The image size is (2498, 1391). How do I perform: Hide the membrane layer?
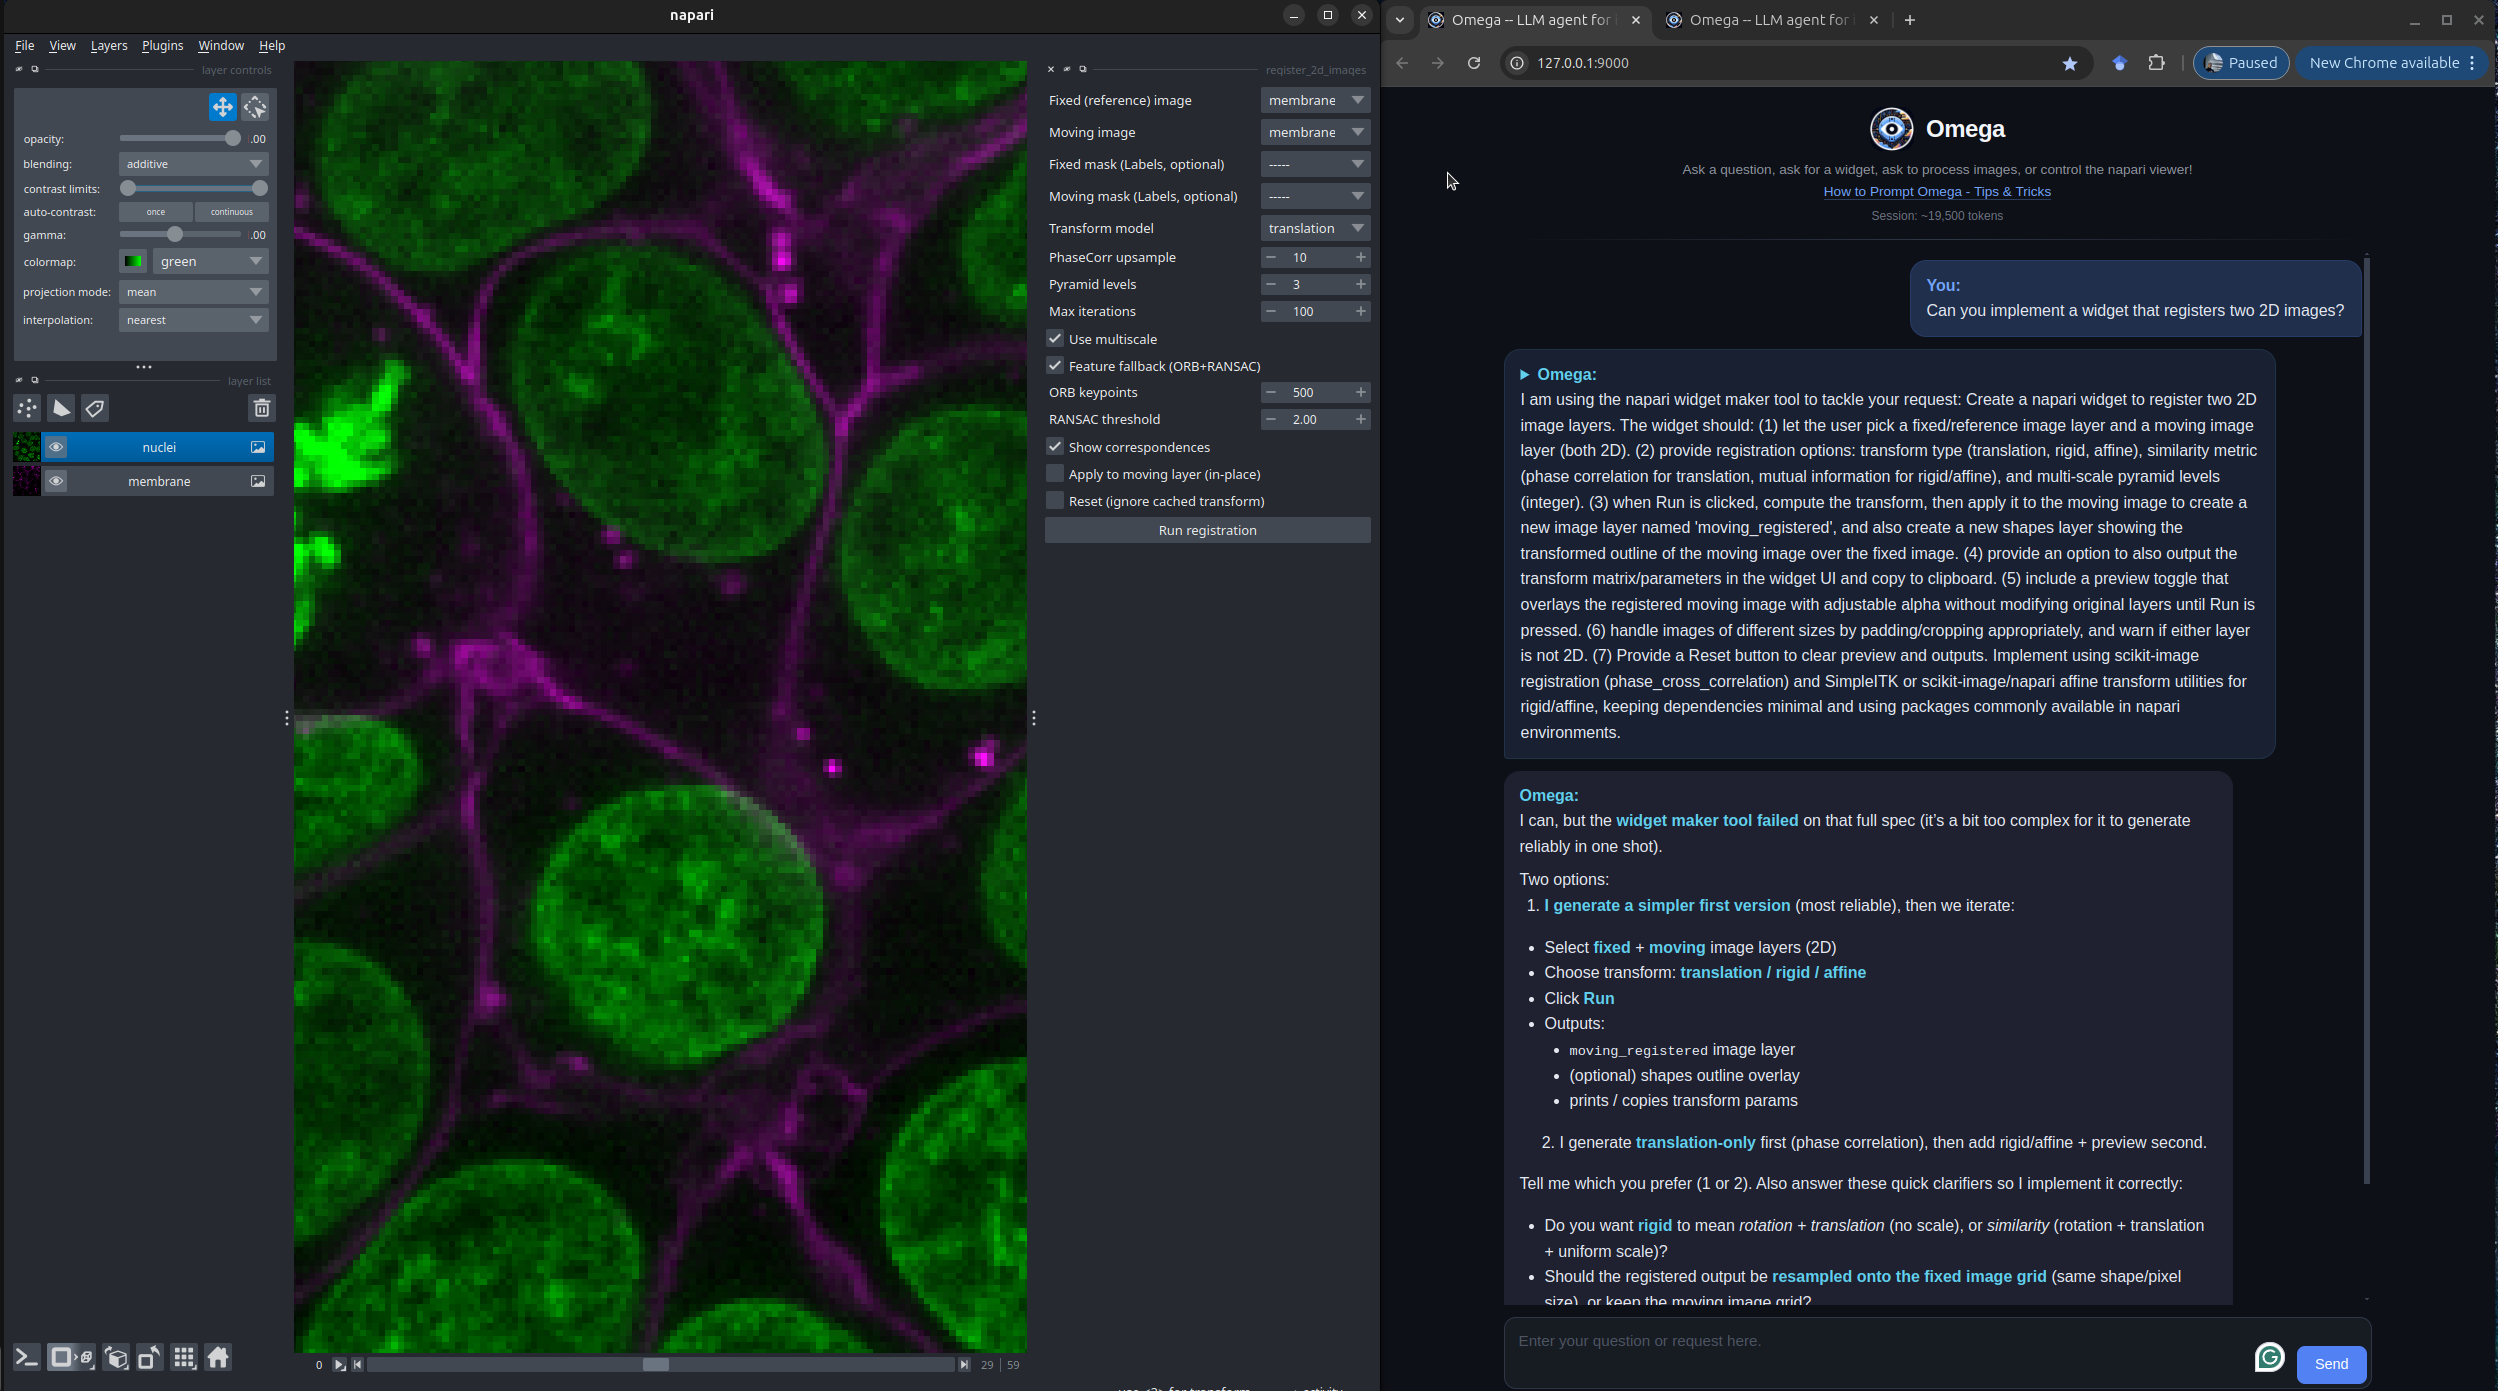coord(56,481)
